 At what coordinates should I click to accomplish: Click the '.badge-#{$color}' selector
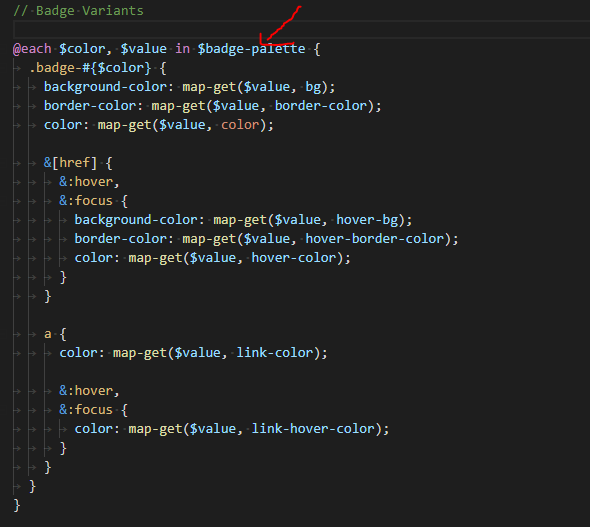coord(90,68)
